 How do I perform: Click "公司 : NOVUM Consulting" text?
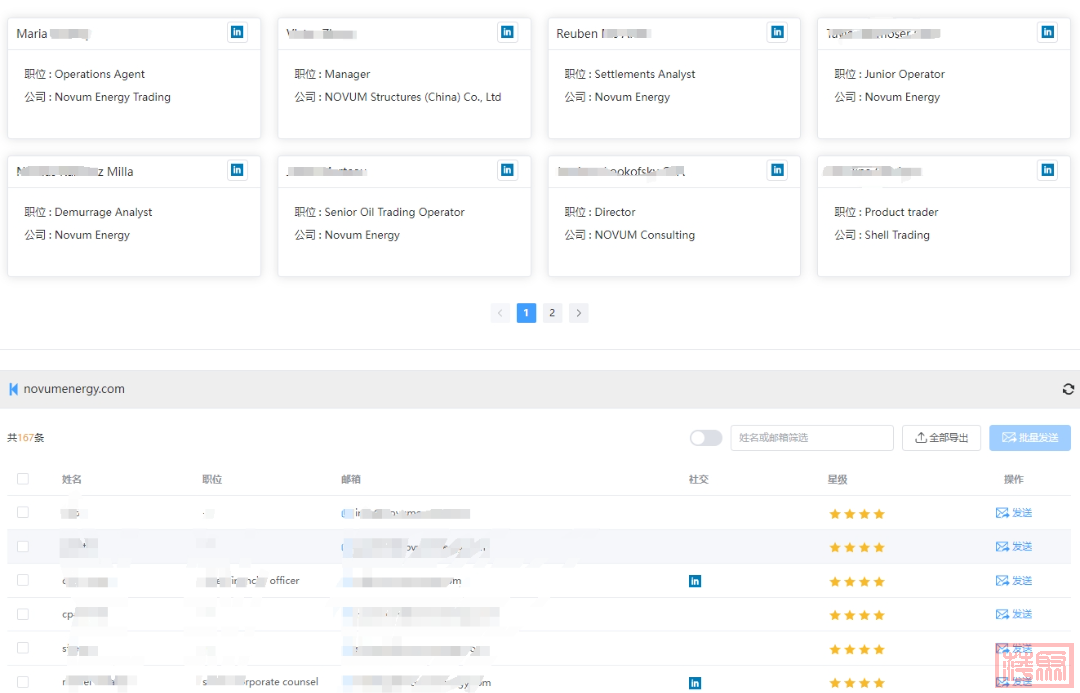coord(630,235)
